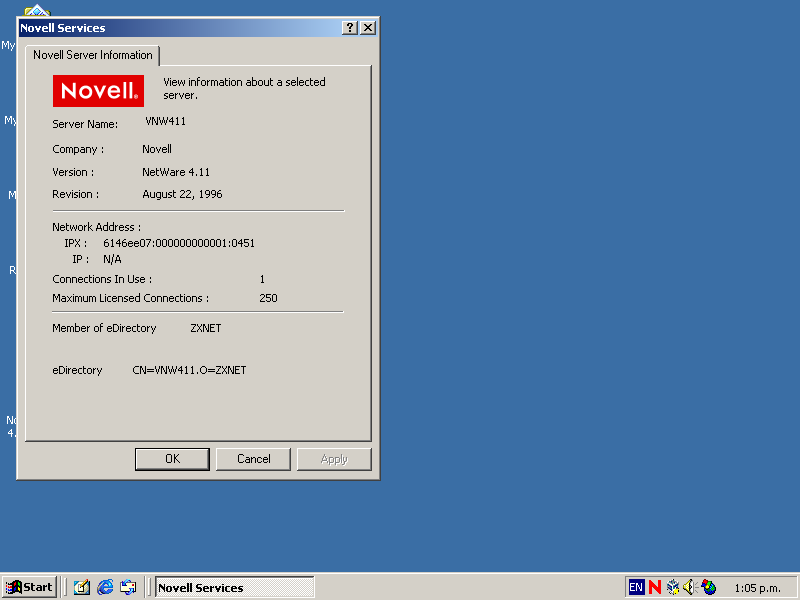The image size is (800, 600).
Task: Click the IPX network address value
Action: pos(179,243)
